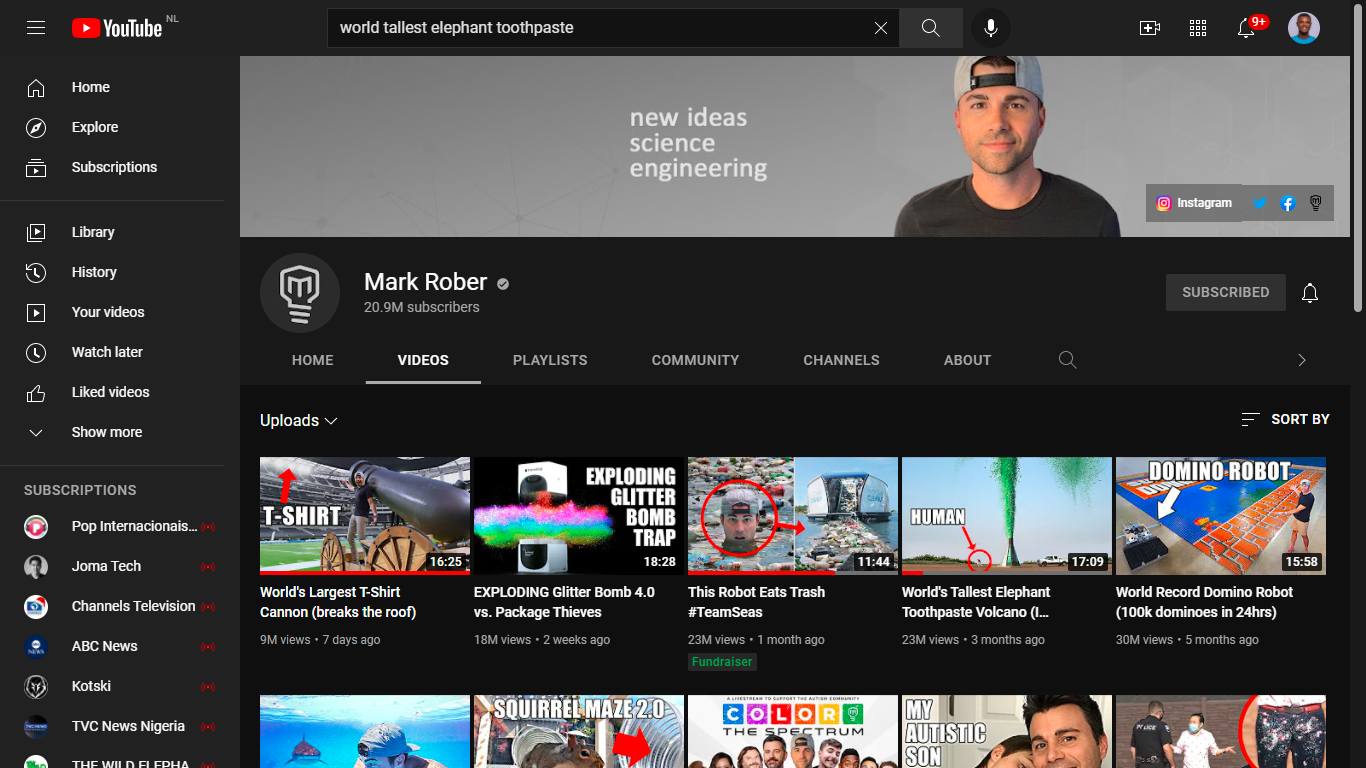Open Domino Robot video thumbnail
Screen dimensions: 1366x768
1221,516
